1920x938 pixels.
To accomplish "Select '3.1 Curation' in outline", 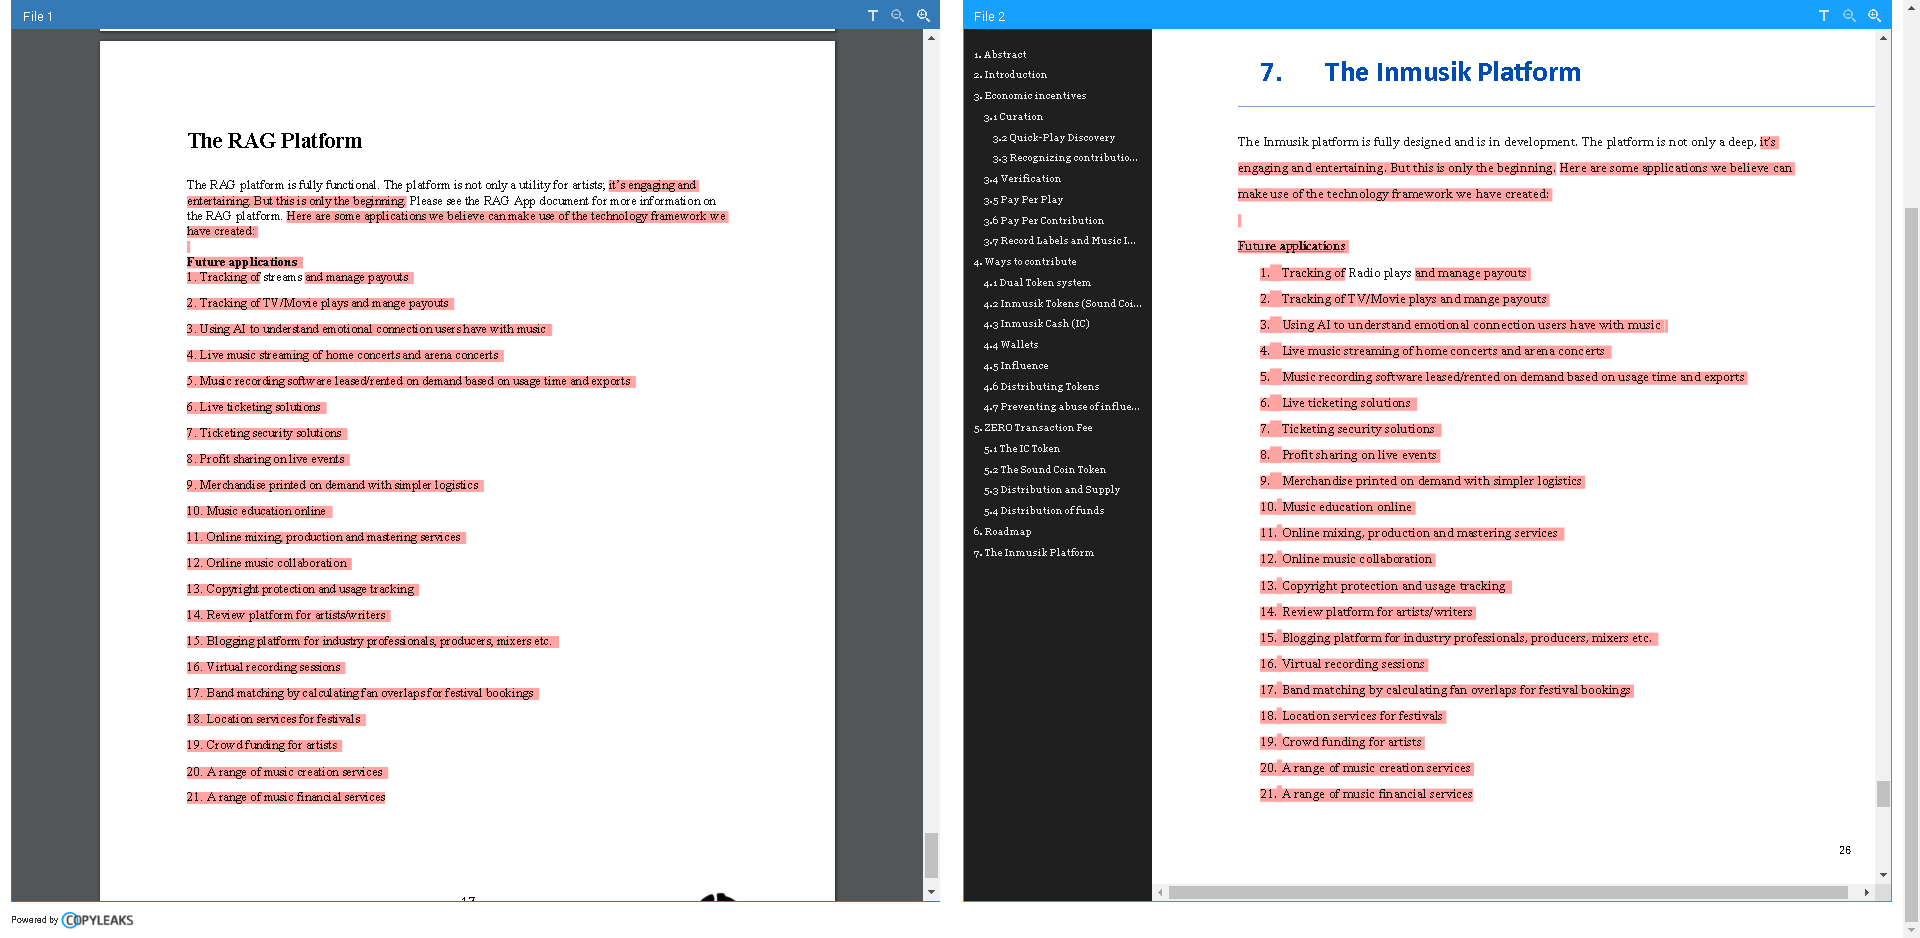I will (x=1013, y=117).
